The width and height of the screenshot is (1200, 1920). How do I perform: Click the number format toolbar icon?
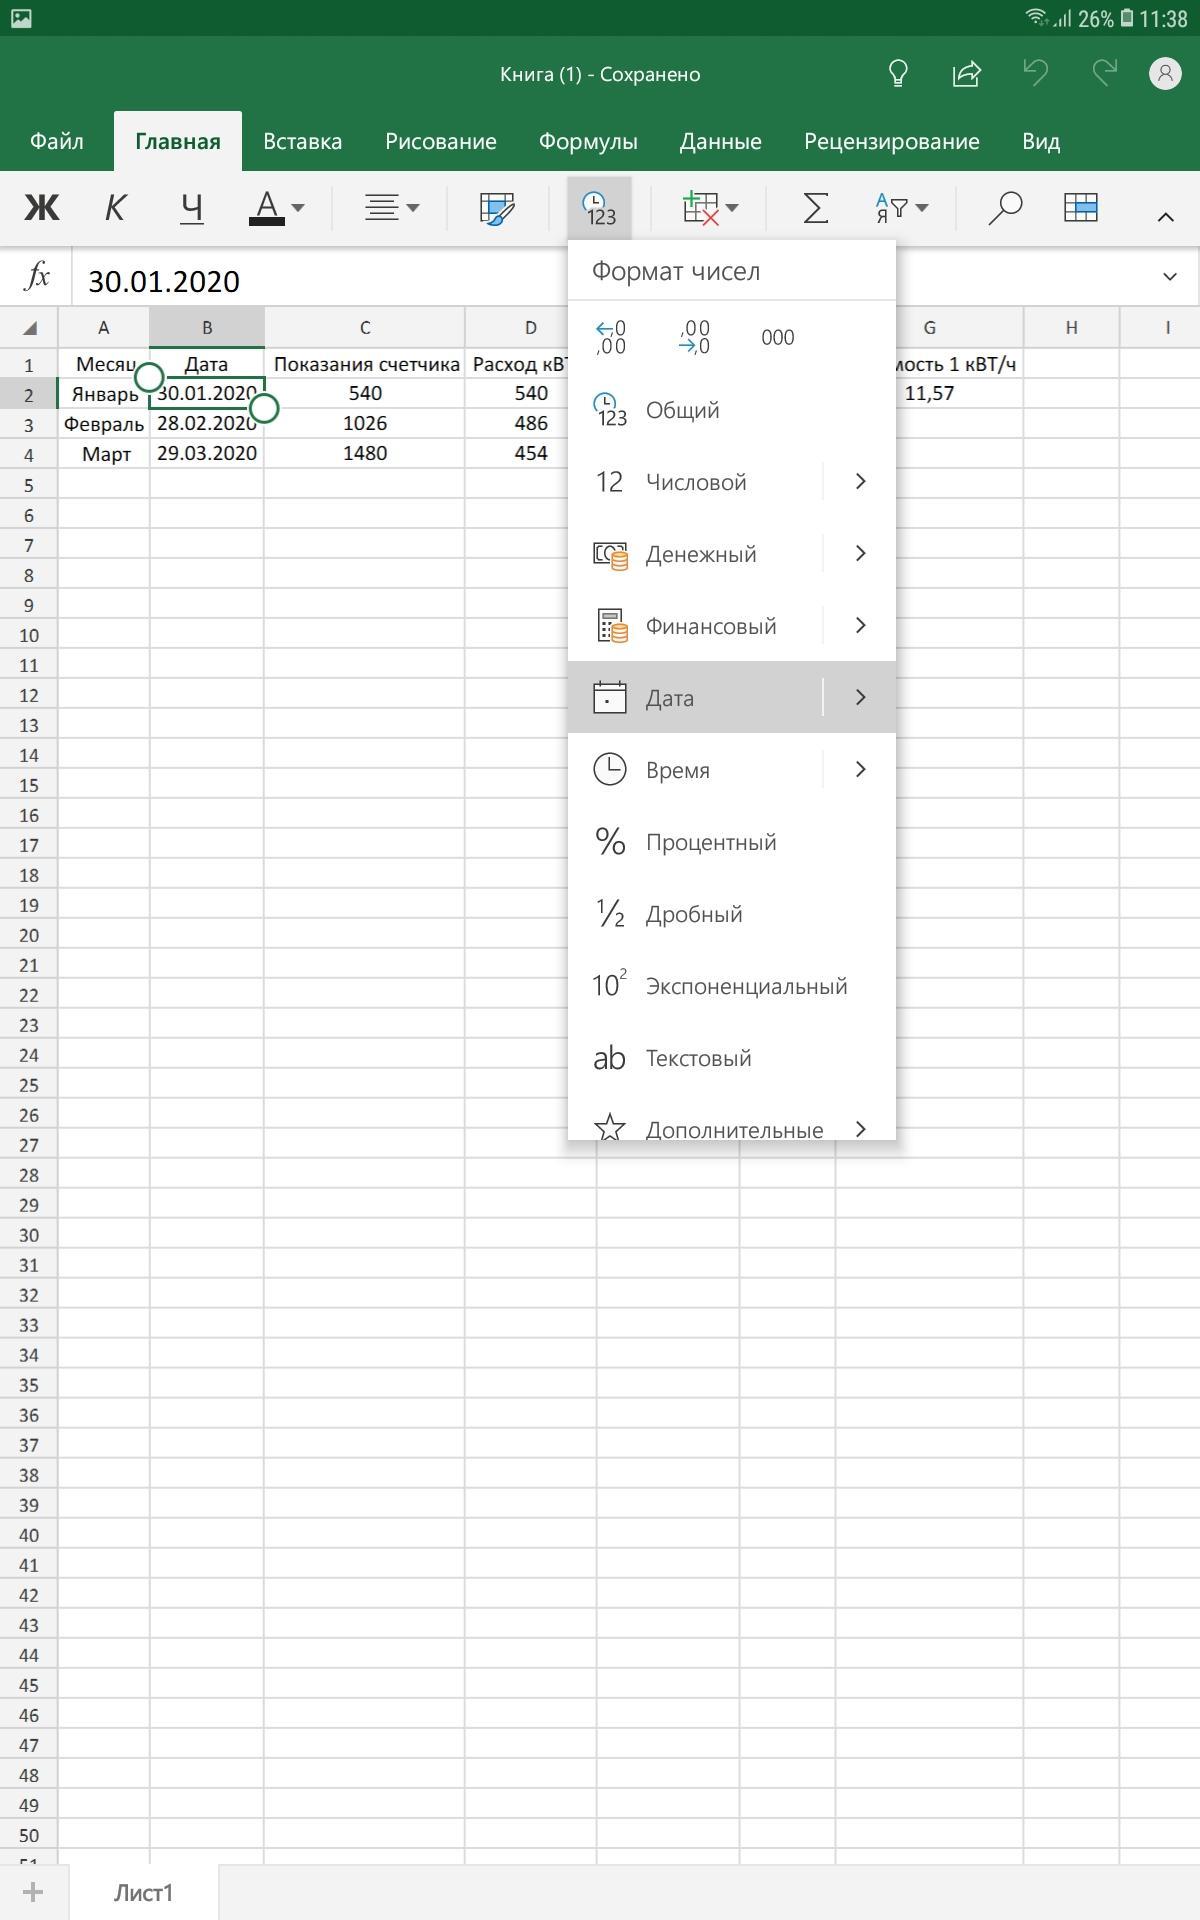600,208
